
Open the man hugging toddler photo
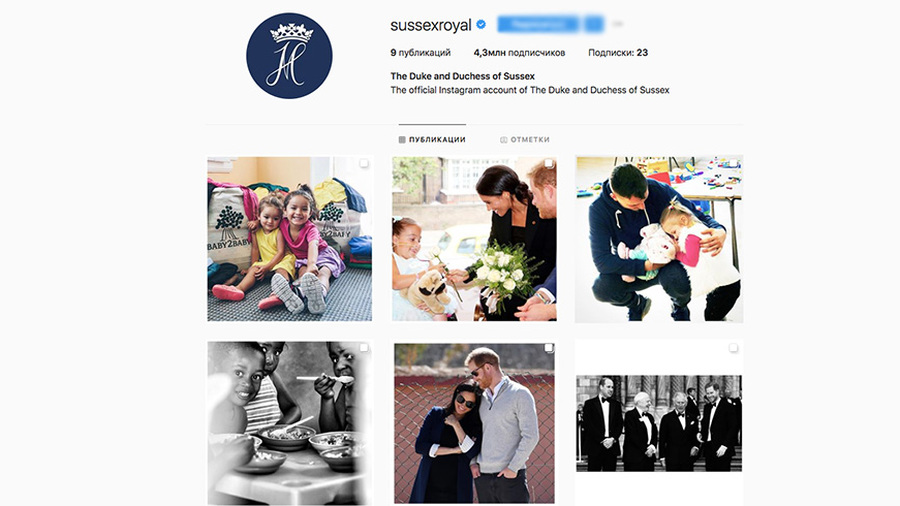[659, 239]
